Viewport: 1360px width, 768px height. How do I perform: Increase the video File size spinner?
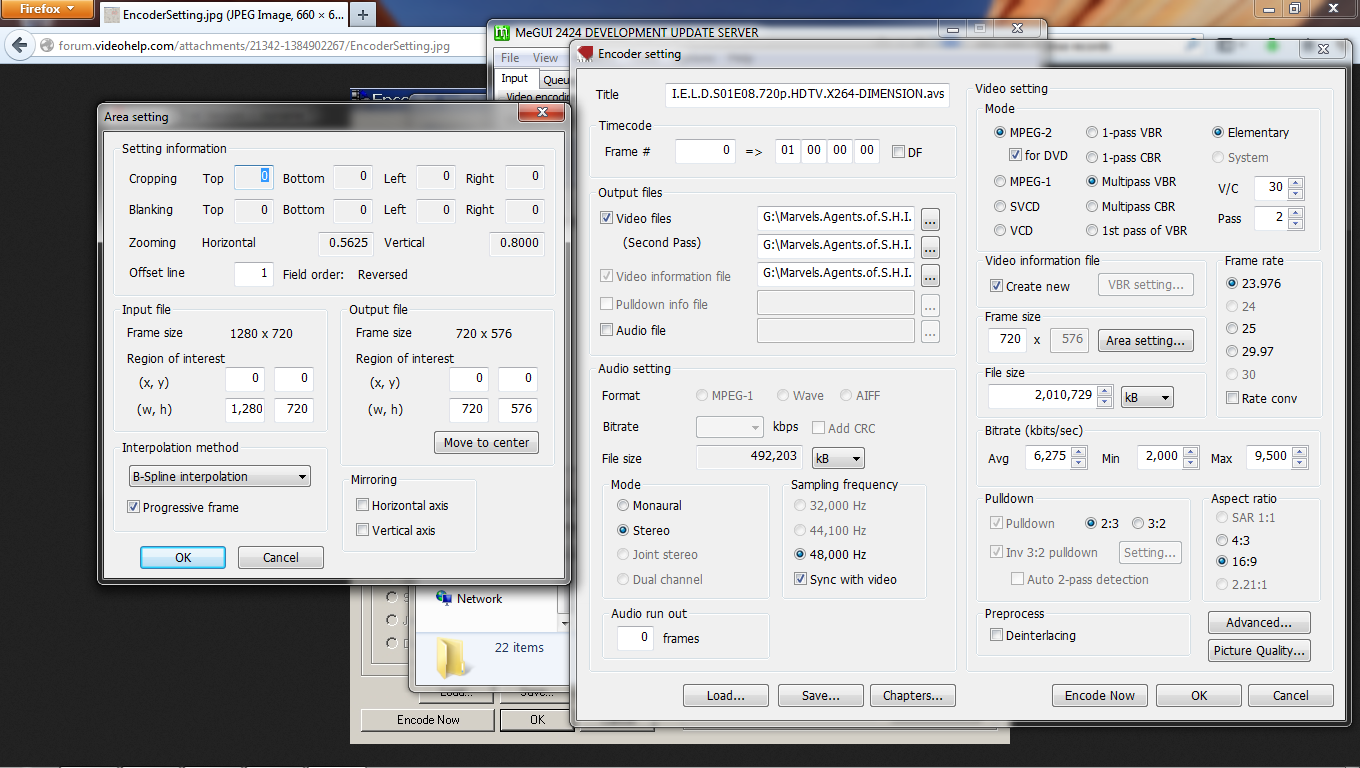[x=1105, y=391]
